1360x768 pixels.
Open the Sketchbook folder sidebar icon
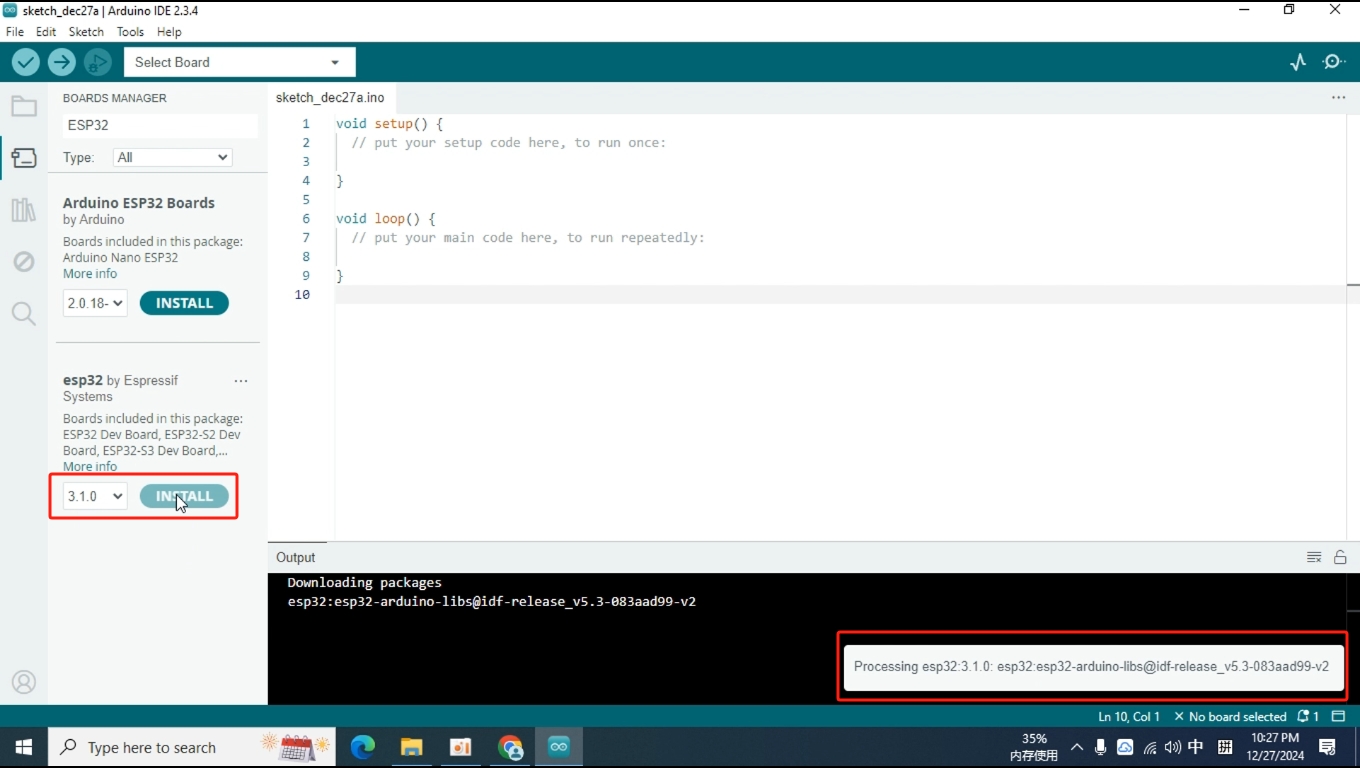coord(24,106)
